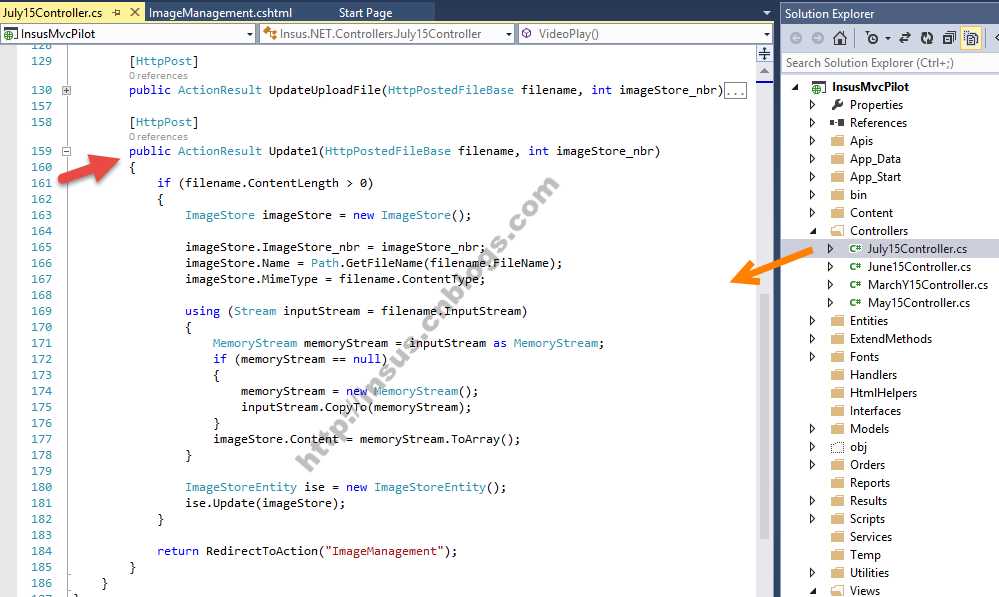The image size is (999, 597).
Task: Select the Orders folder
Action: (867, 464)
